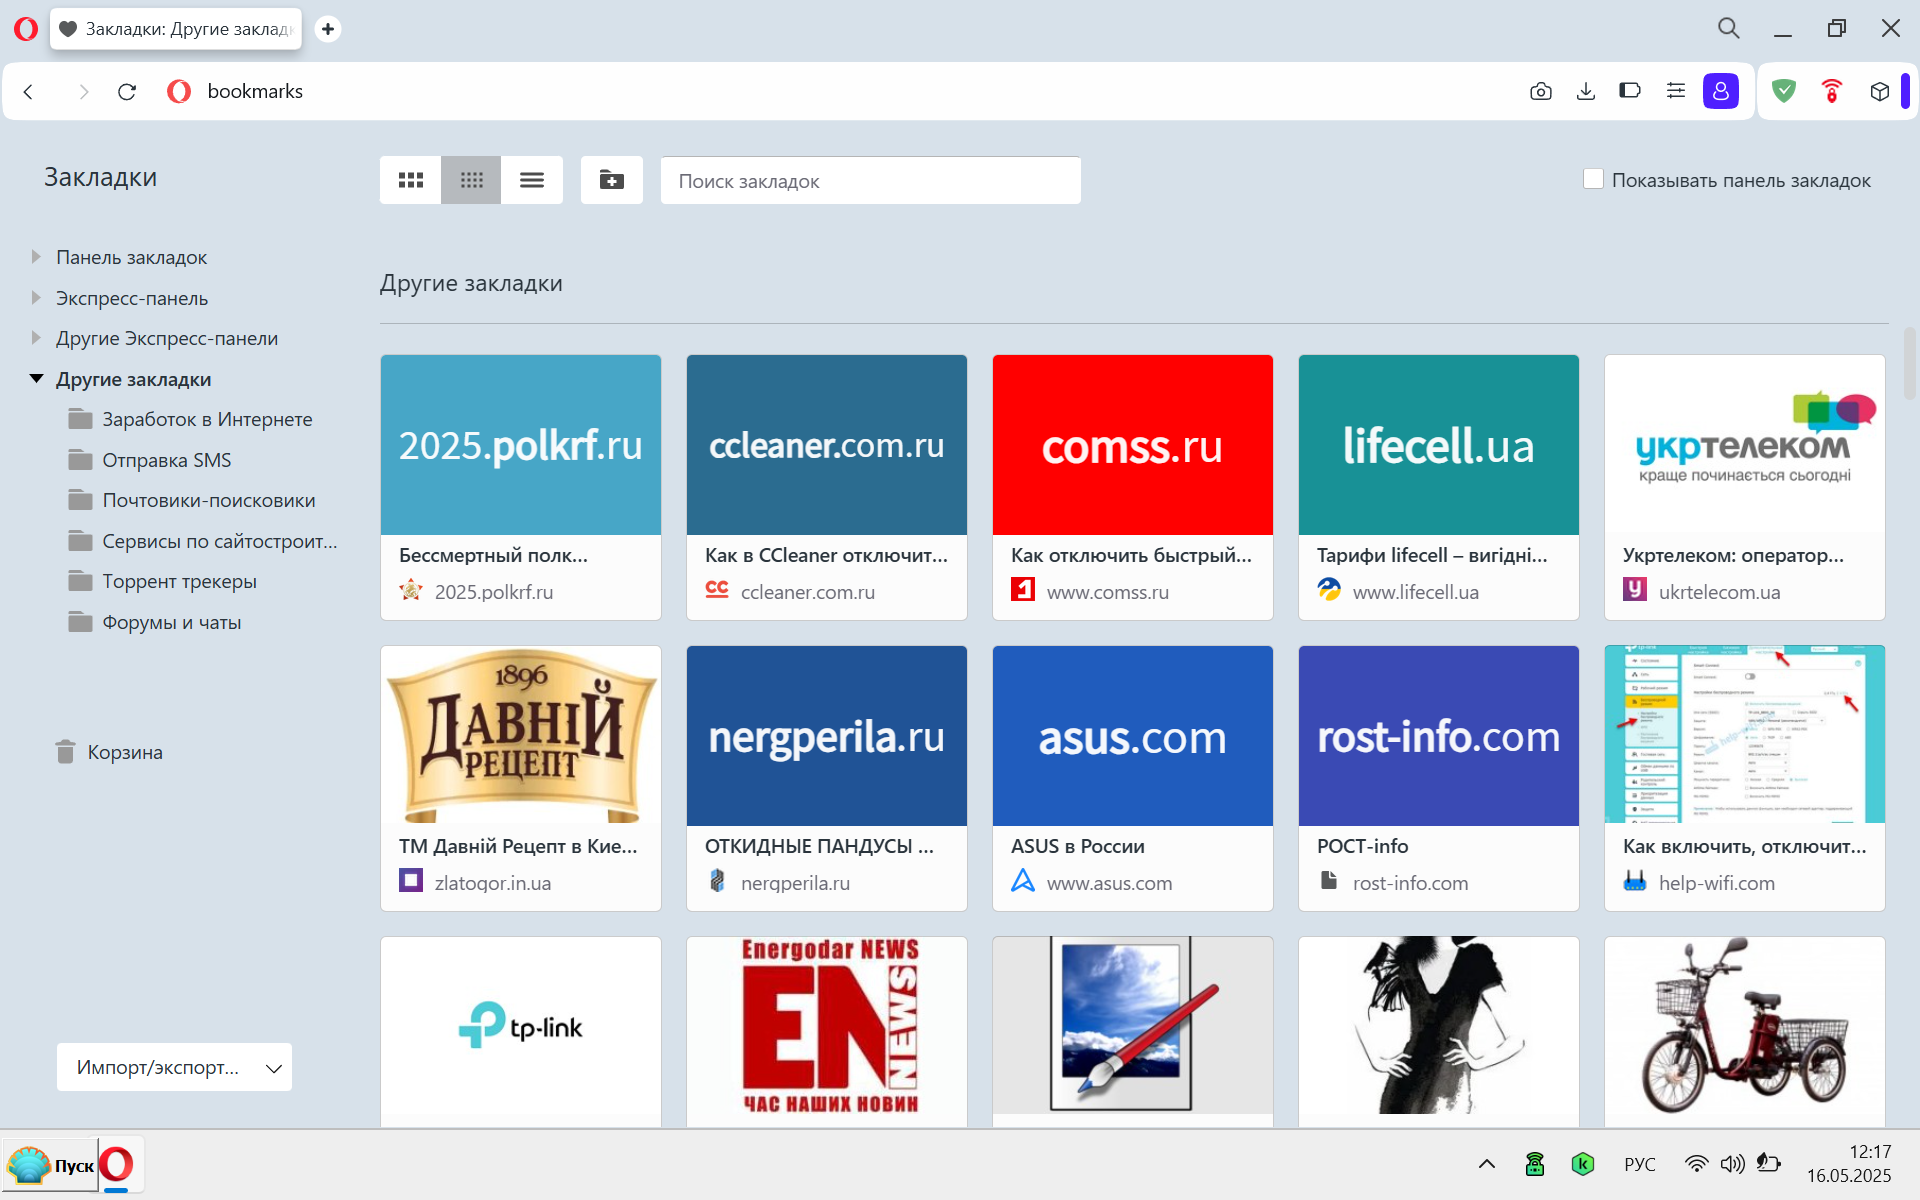
Task: Open the tab search magnifier
Action: tap(1729, 28)
